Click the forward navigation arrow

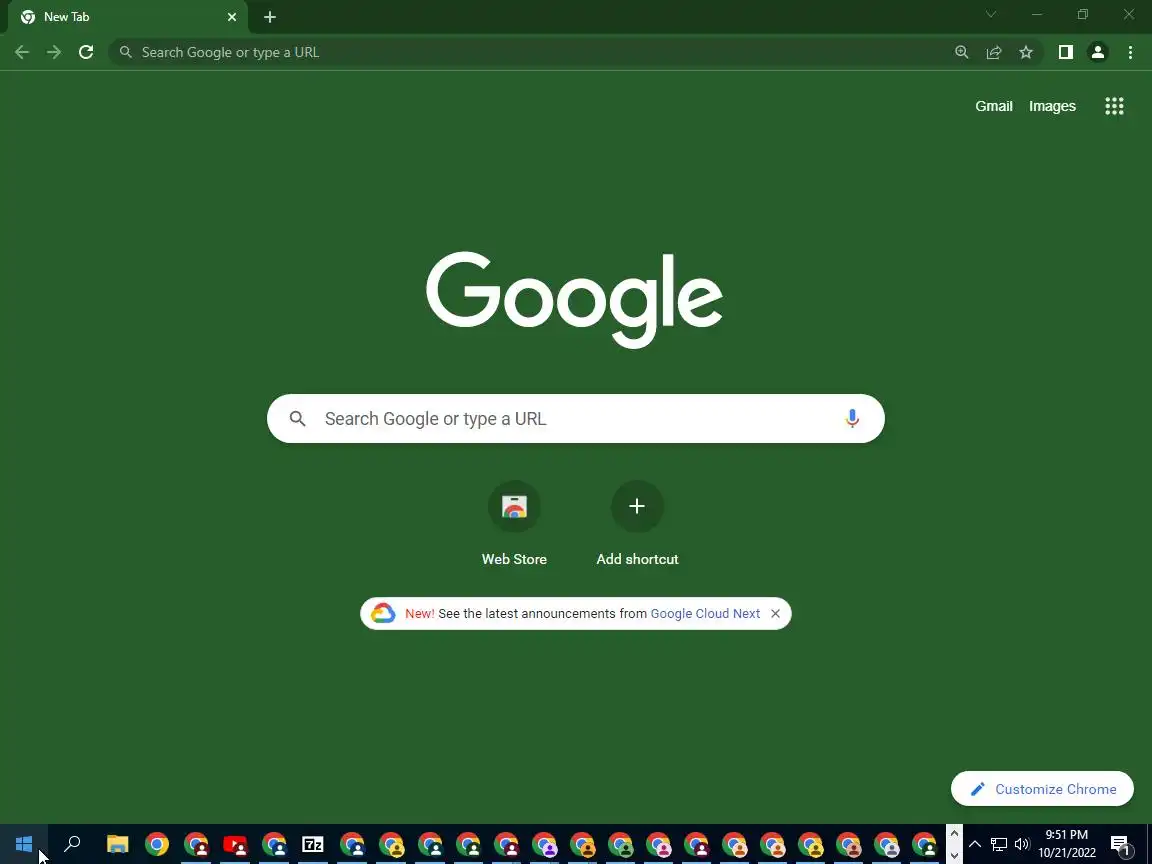point(54,52)
